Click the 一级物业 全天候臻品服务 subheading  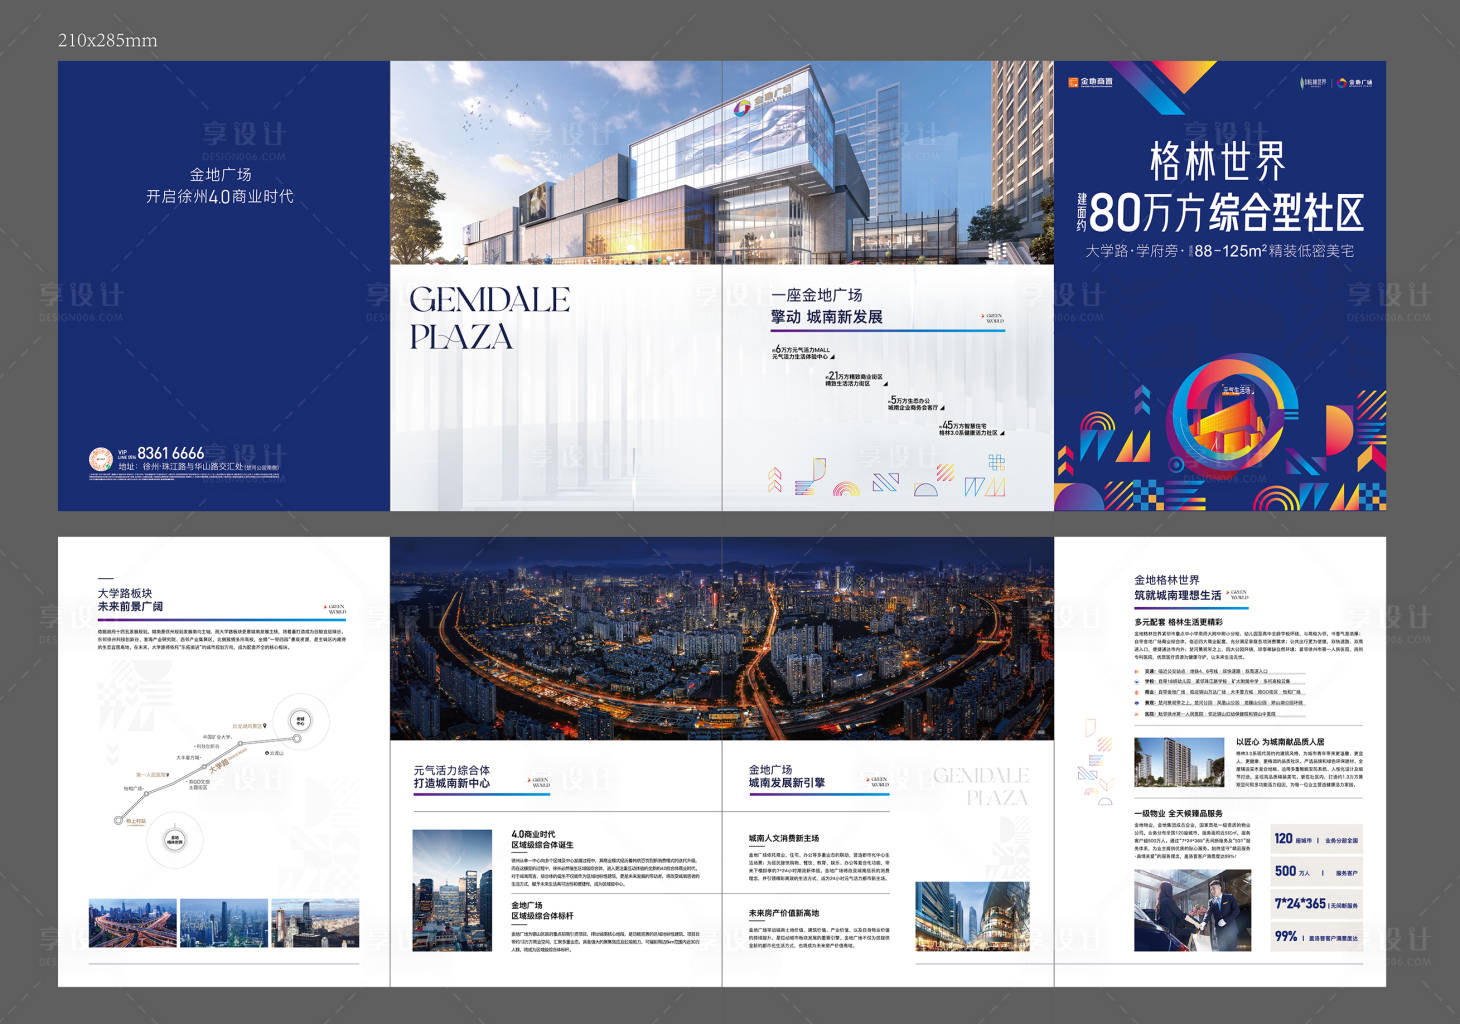1178,814
